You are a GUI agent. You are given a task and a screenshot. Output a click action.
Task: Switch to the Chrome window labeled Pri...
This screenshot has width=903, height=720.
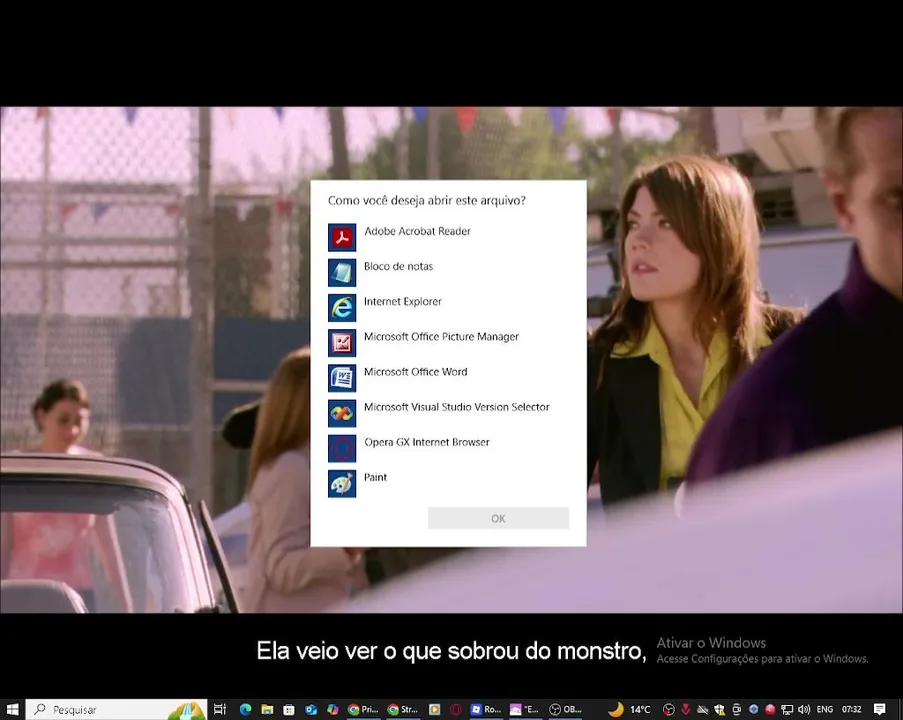pyautogui.click(x=363, y=709)
